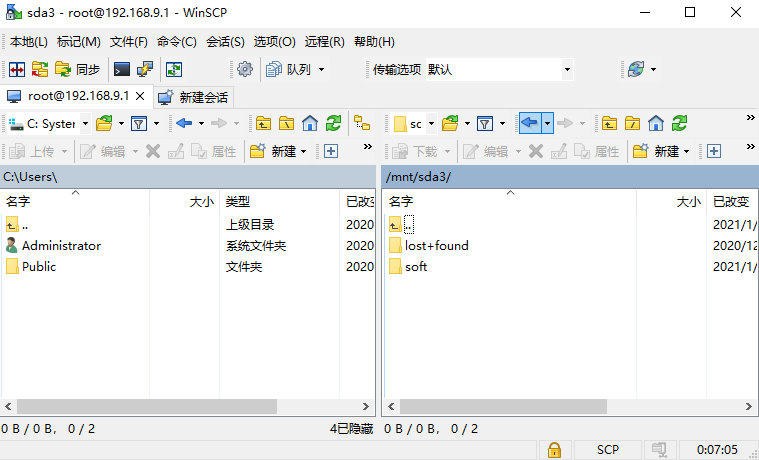Click the remote 新建 new button

pyautogui.click(x=662, y=152)
